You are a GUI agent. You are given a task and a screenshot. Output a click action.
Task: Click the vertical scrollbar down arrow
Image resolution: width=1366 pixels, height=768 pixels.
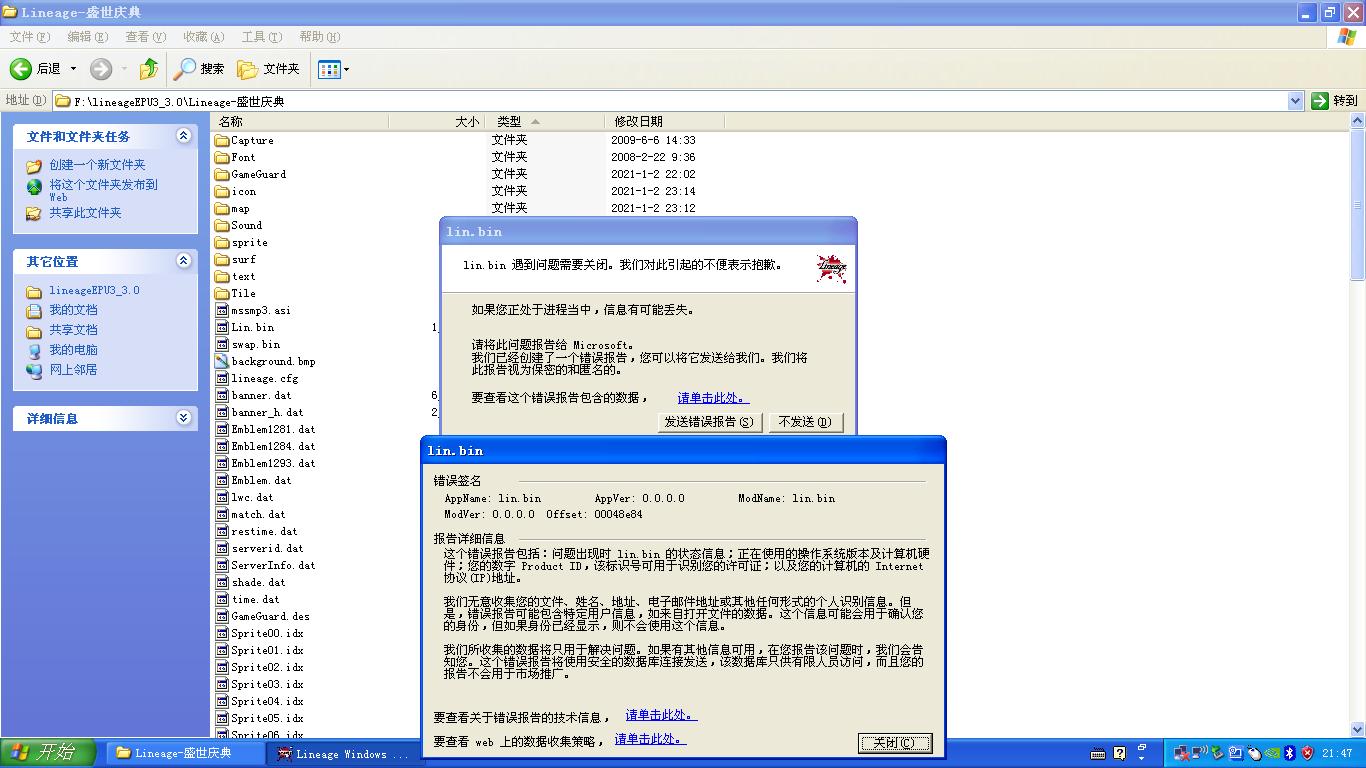pos(1357,729)
